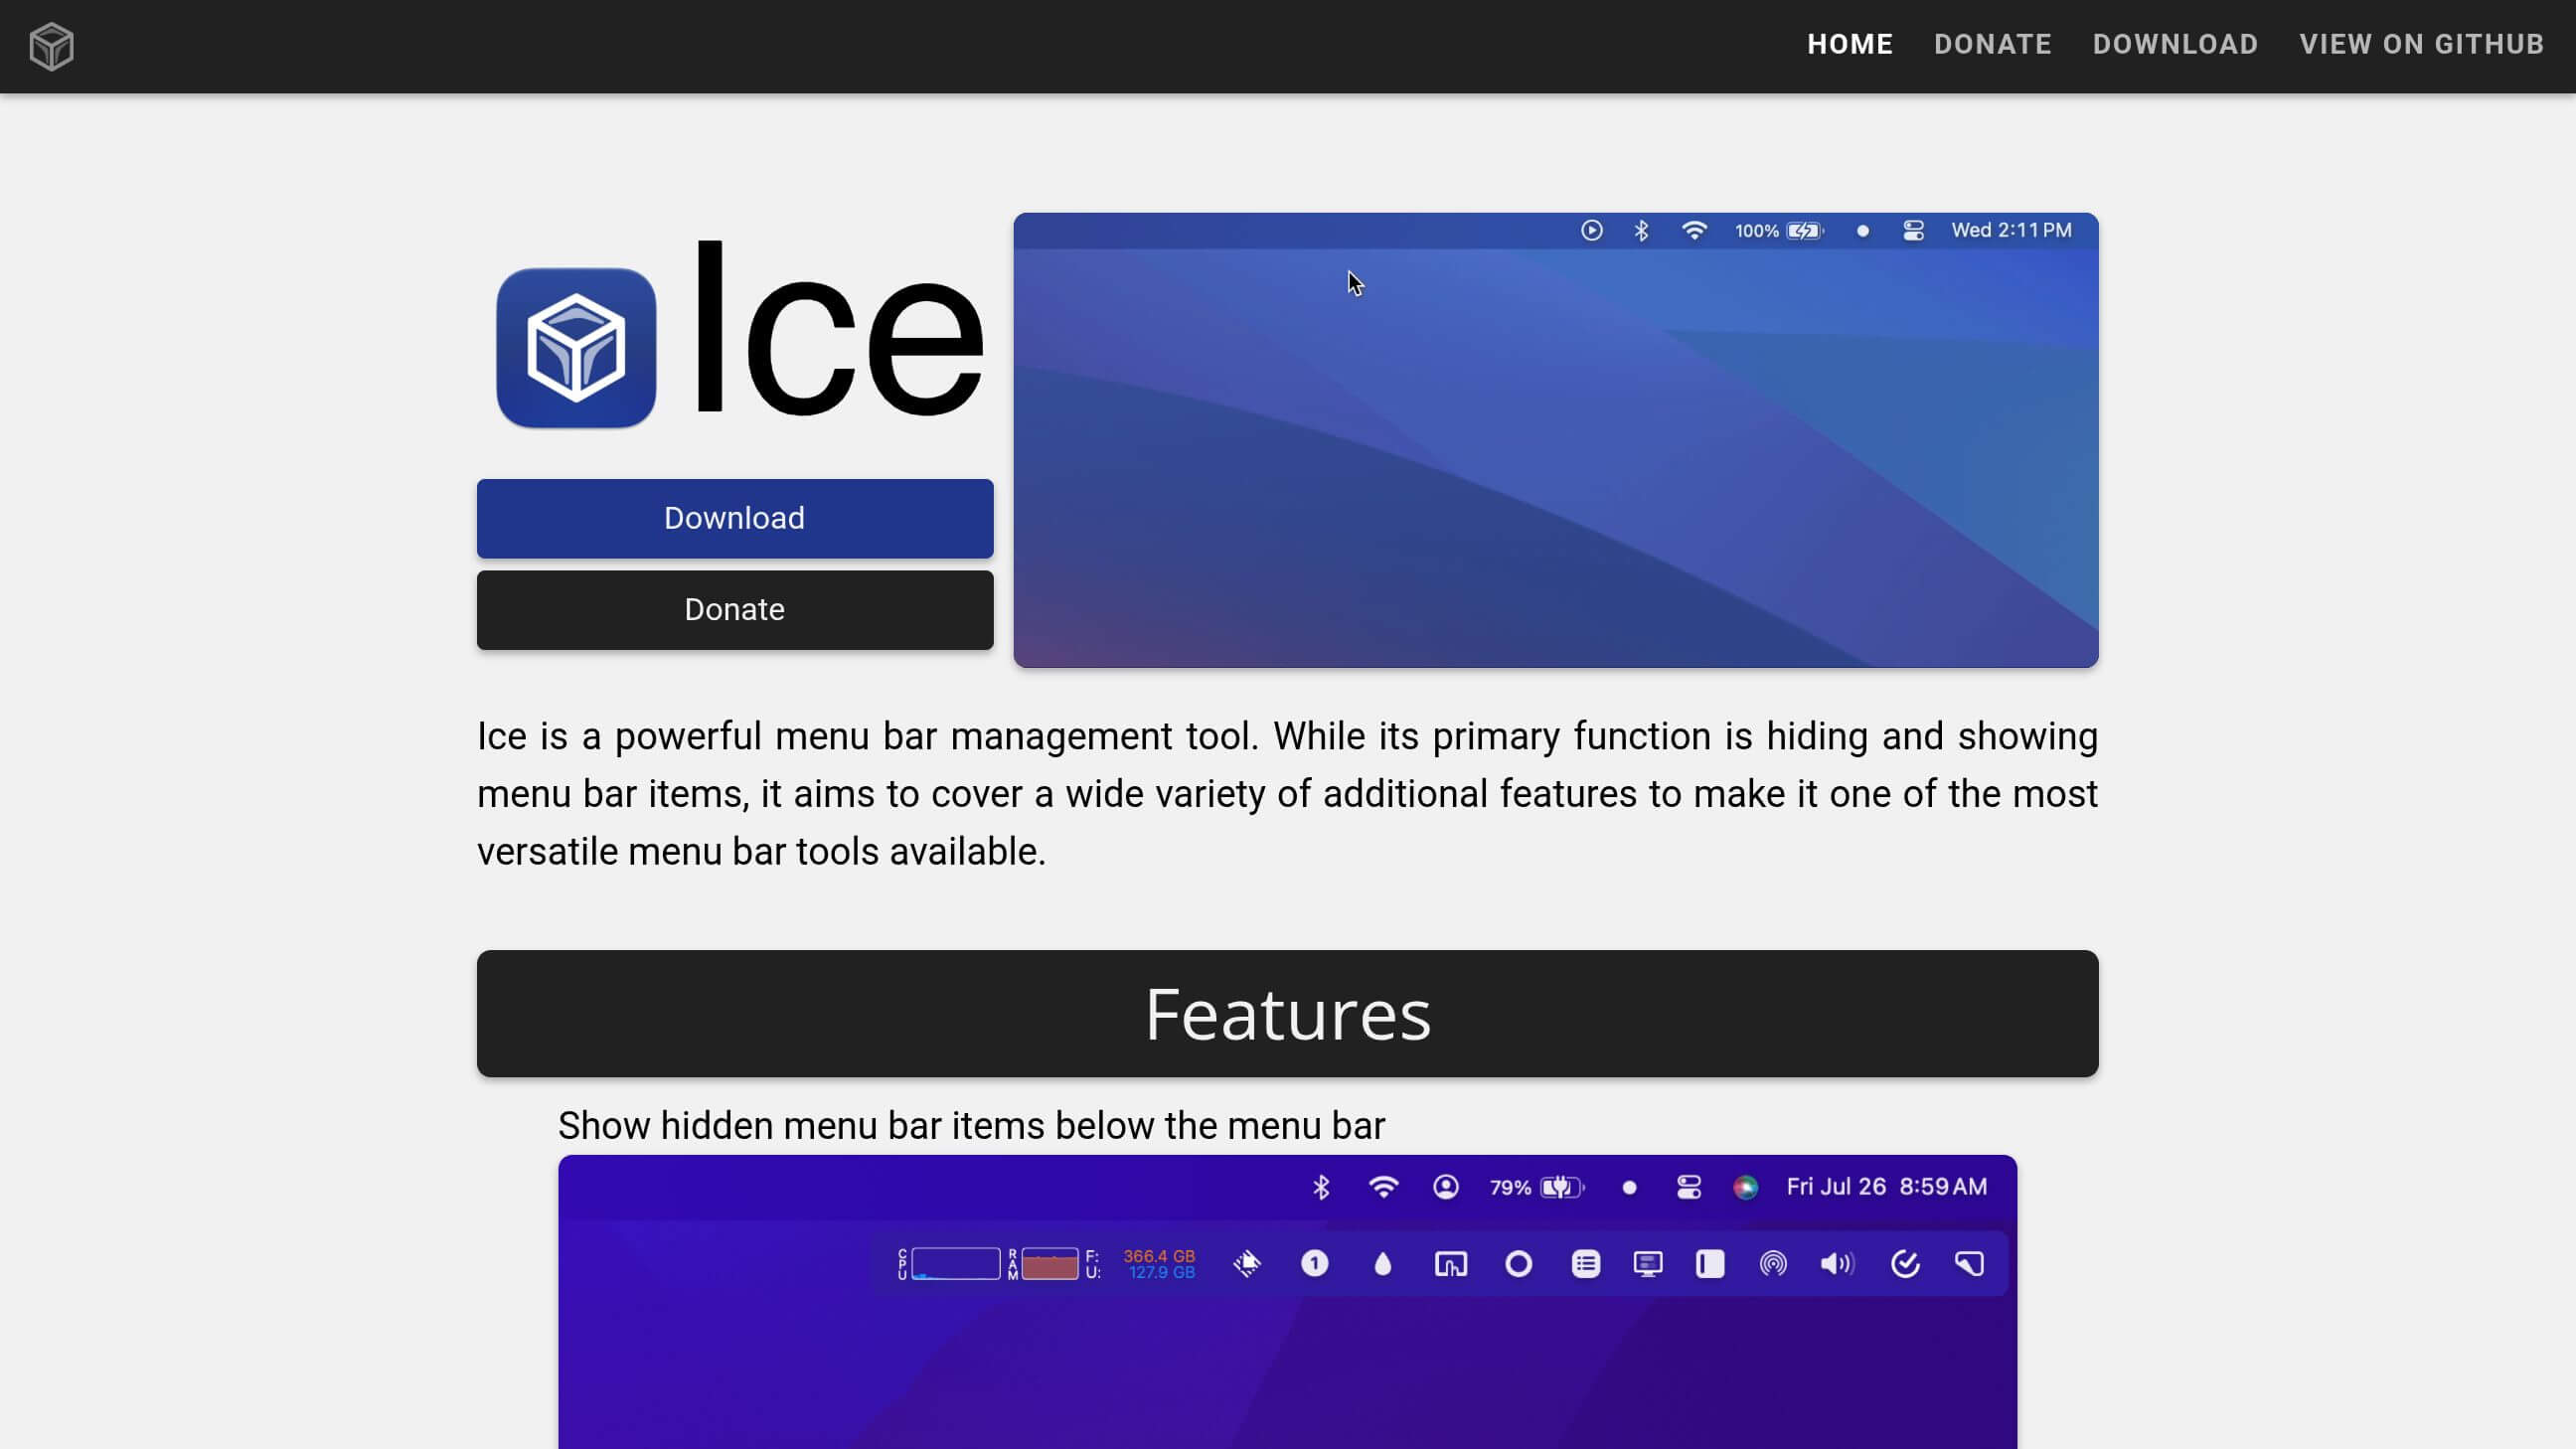Screen dimensions: 2576x1449
Task: Click the "Show hidden menu bar items below the menu bar" caption
Action: click(x=971, y=1126)
